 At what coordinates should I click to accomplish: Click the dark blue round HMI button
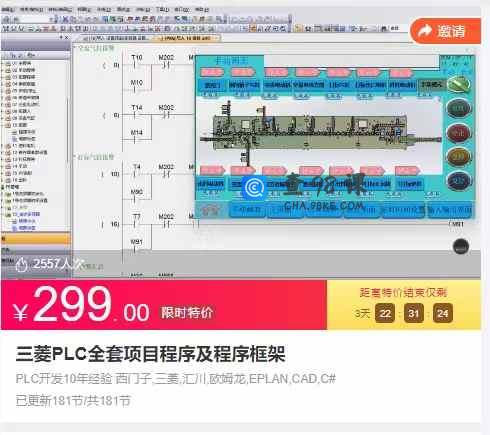point(459,180)
